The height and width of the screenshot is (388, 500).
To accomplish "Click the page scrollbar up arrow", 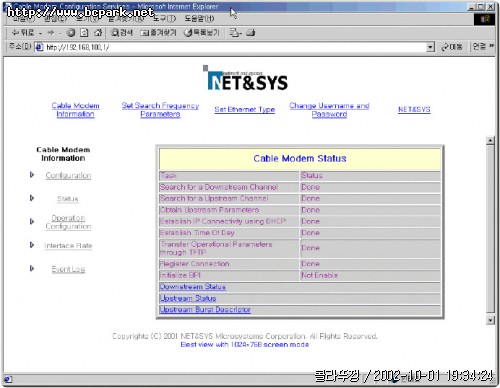I will [x=490, y=140].
